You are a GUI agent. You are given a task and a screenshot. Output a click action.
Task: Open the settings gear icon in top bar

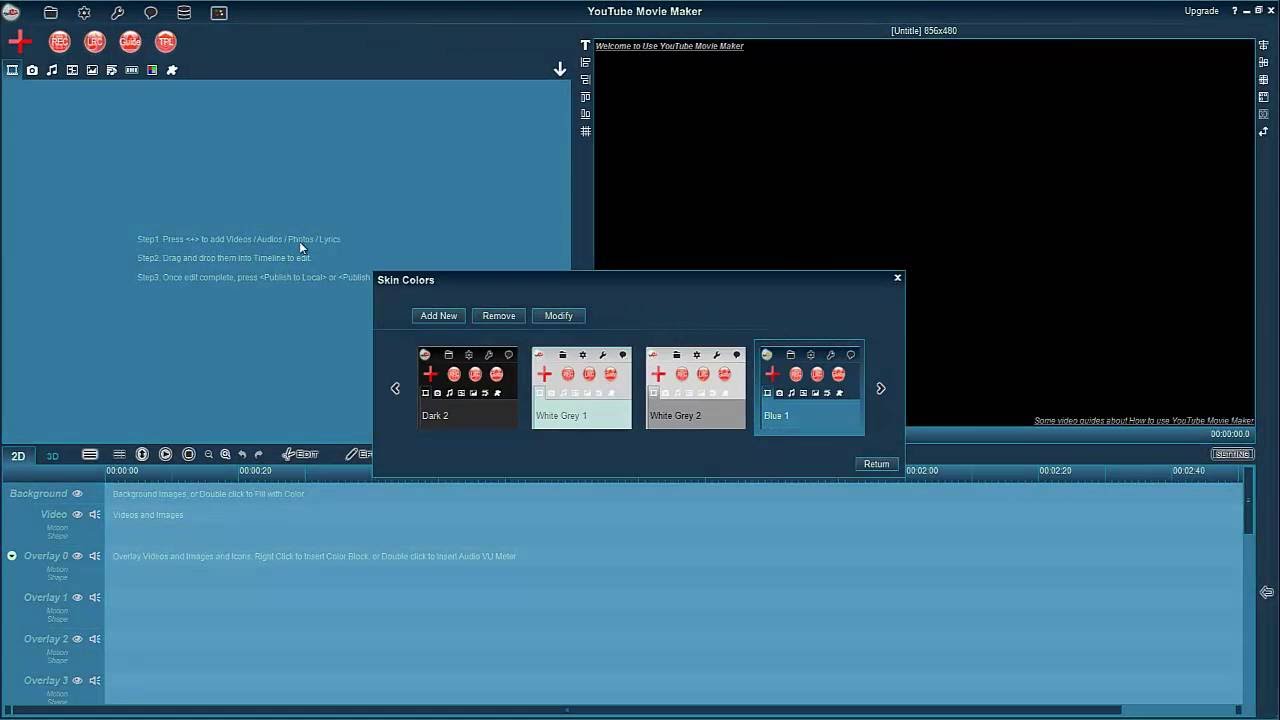[84, 13]
